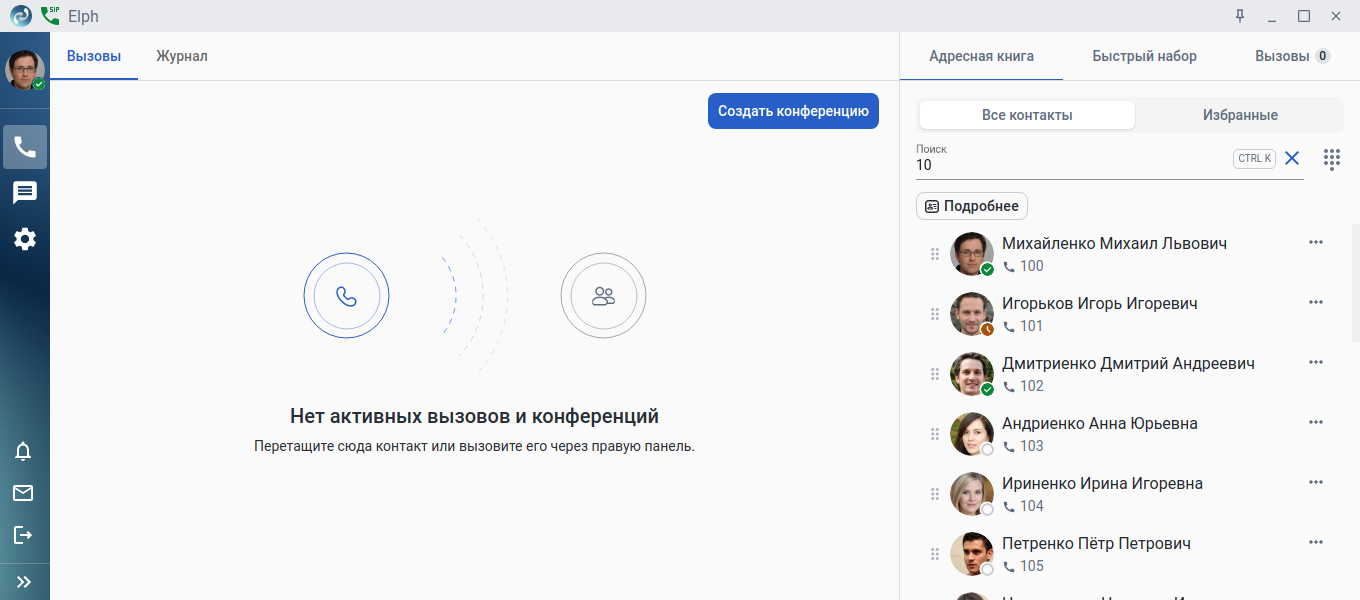This screenshot has height=600, width=1360.
Task: Select the Все контакты filter
Action: tap(1027, 115)
